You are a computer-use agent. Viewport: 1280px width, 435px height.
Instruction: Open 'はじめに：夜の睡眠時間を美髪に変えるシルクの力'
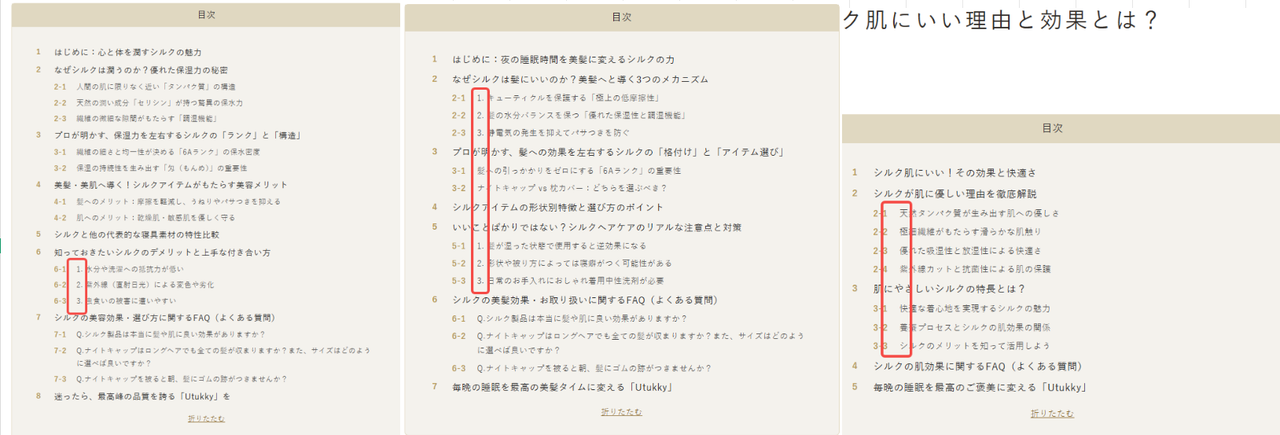pyautogui.click(x=563, y=59)
